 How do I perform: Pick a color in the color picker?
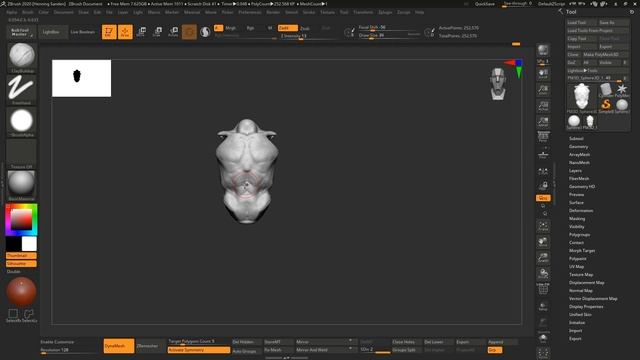coord(21,220)
